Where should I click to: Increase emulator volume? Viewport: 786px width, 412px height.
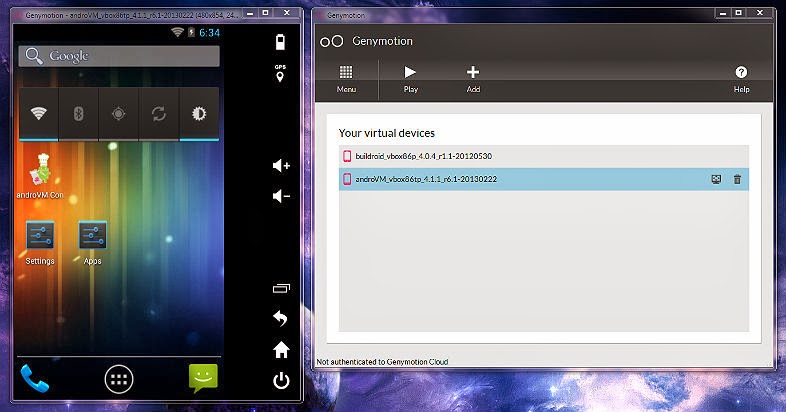[281, 165]
